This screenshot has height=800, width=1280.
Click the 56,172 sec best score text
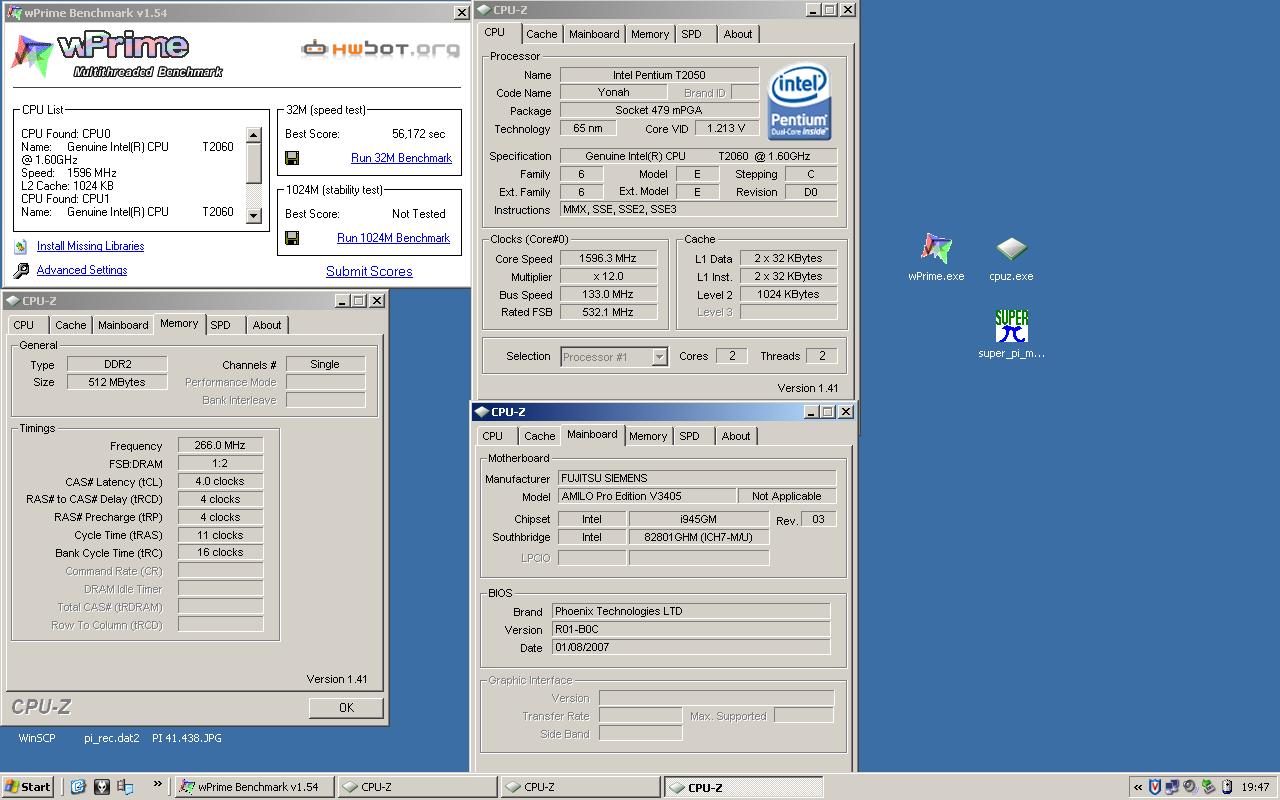coord(418,134)
